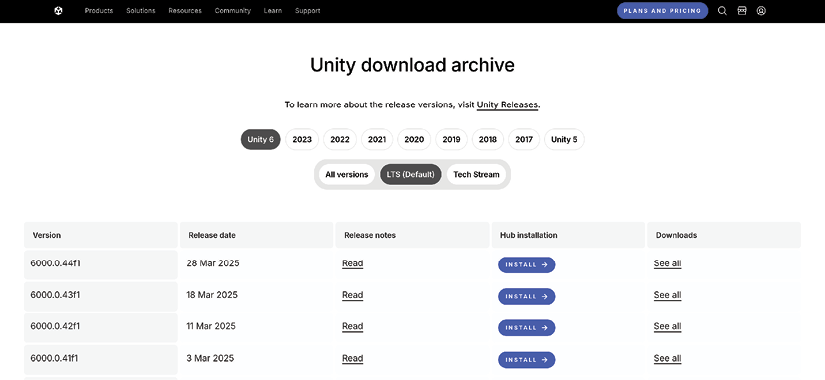The image size is (825, 380).
Task: Click the Version column header
Action: pos(100,235)
